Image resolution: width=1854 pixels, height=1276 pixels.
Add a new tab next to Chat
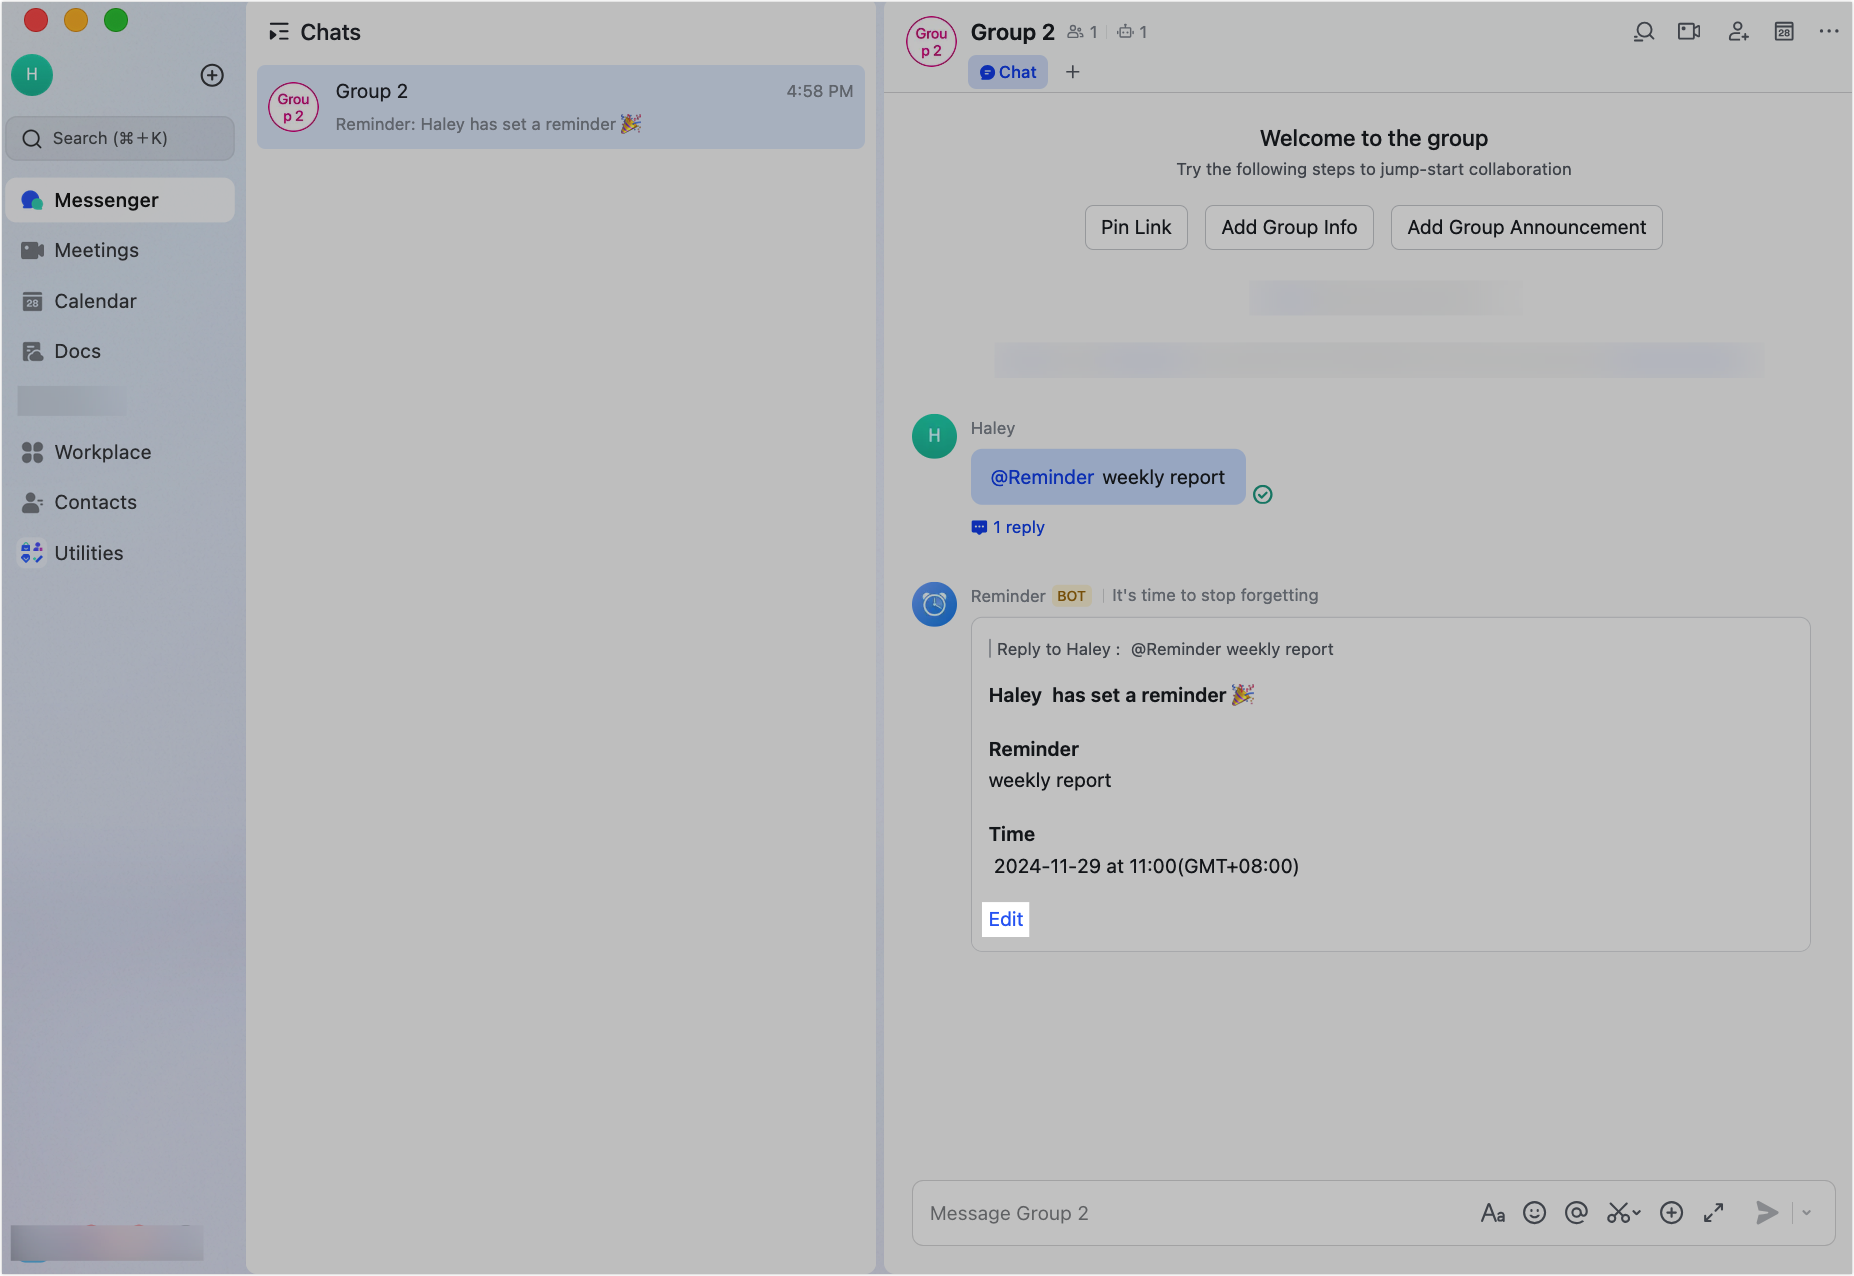(1073, 72)
